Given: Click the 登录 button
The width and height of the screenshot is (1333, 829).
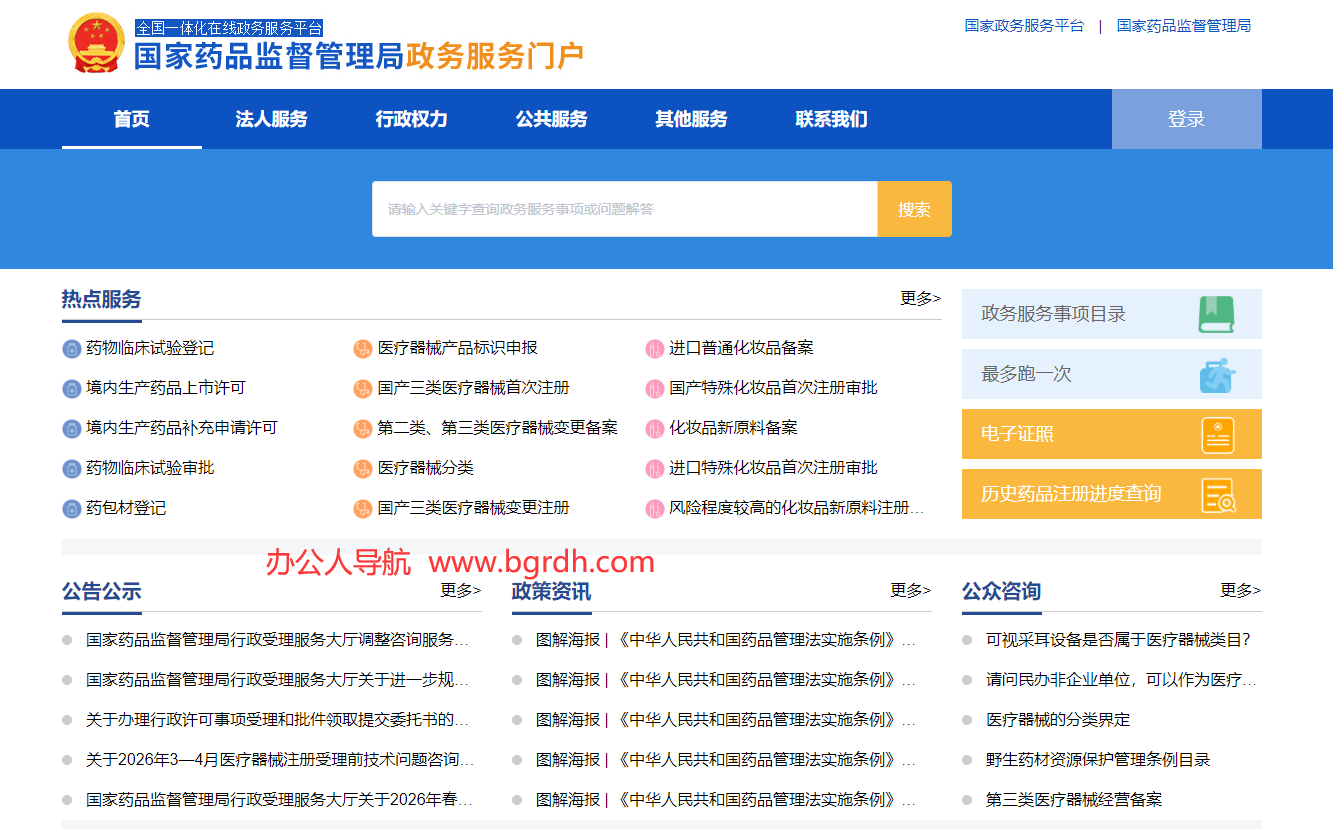Looking at the screenshot, I should pyautogui.click(x=1187, y=119).
